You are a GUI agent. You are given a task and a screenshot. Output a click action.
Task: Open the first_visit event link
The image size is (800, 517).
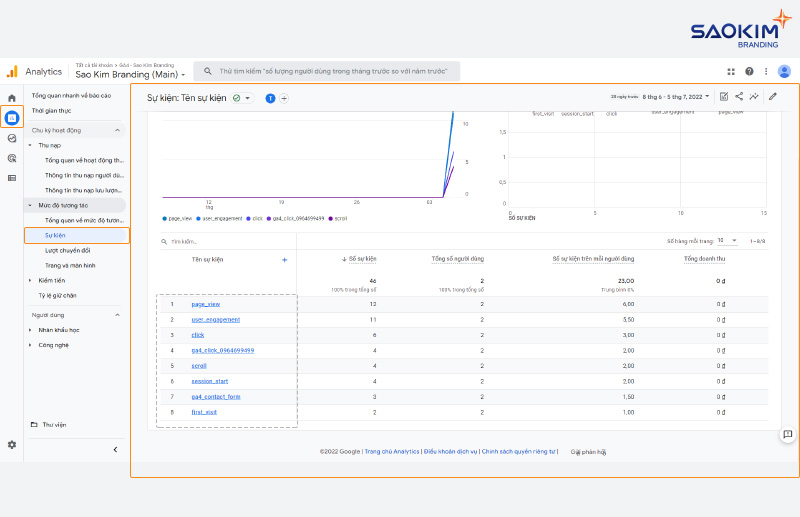[x=204, y=412]
